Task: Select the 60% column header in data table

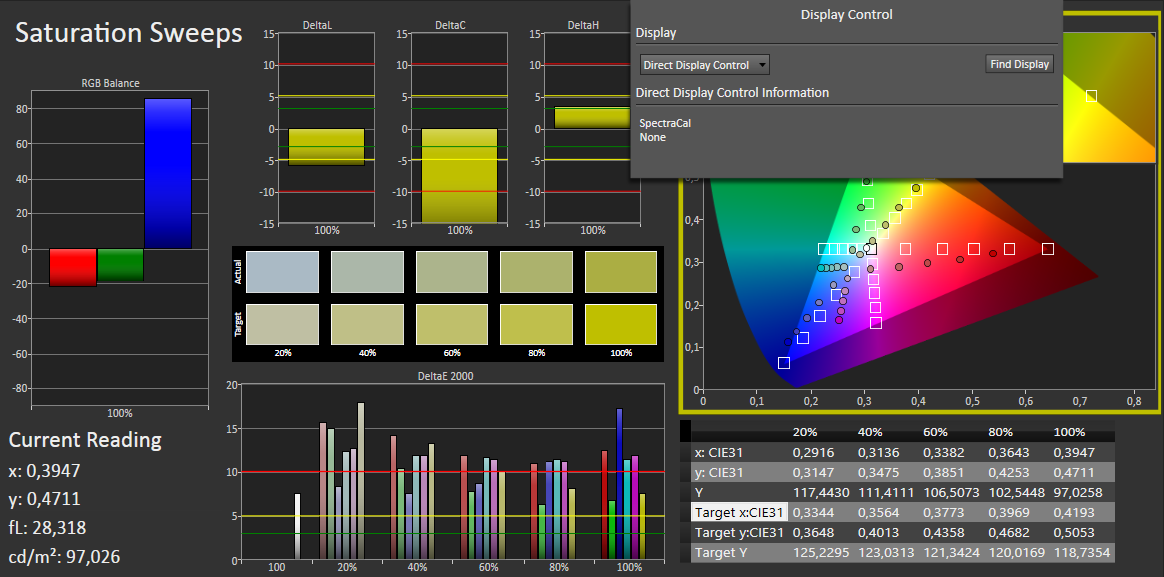Action: [x=937, y=433]
